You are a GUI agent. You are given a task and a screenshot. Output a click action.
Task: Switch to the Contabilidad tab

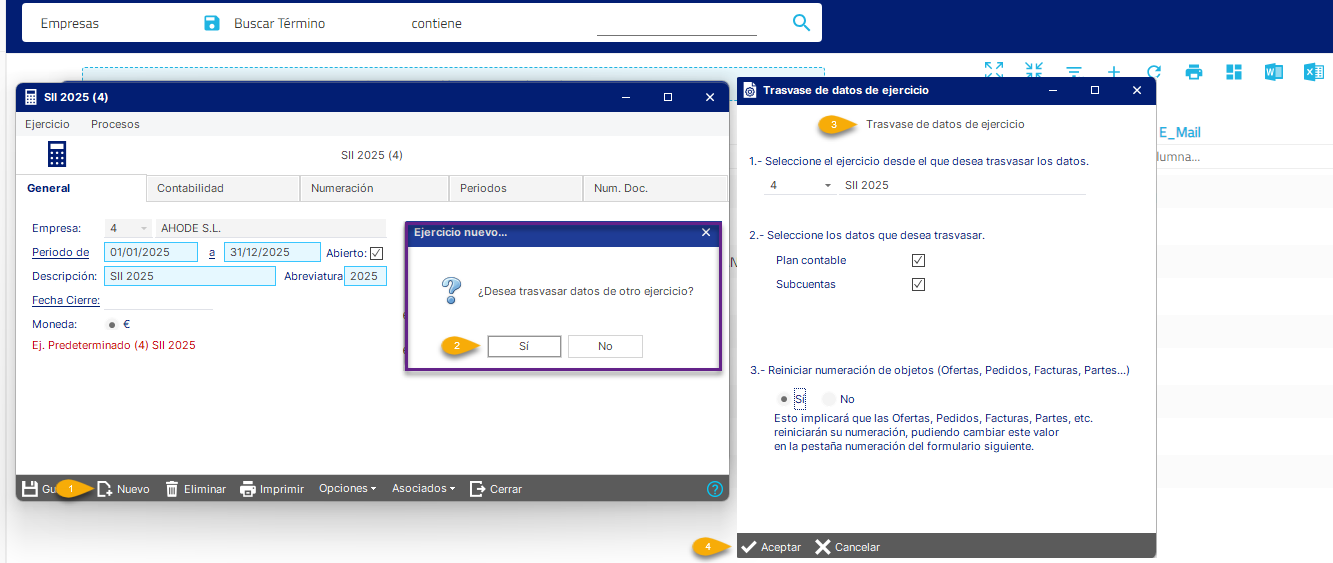click(223, 188)
